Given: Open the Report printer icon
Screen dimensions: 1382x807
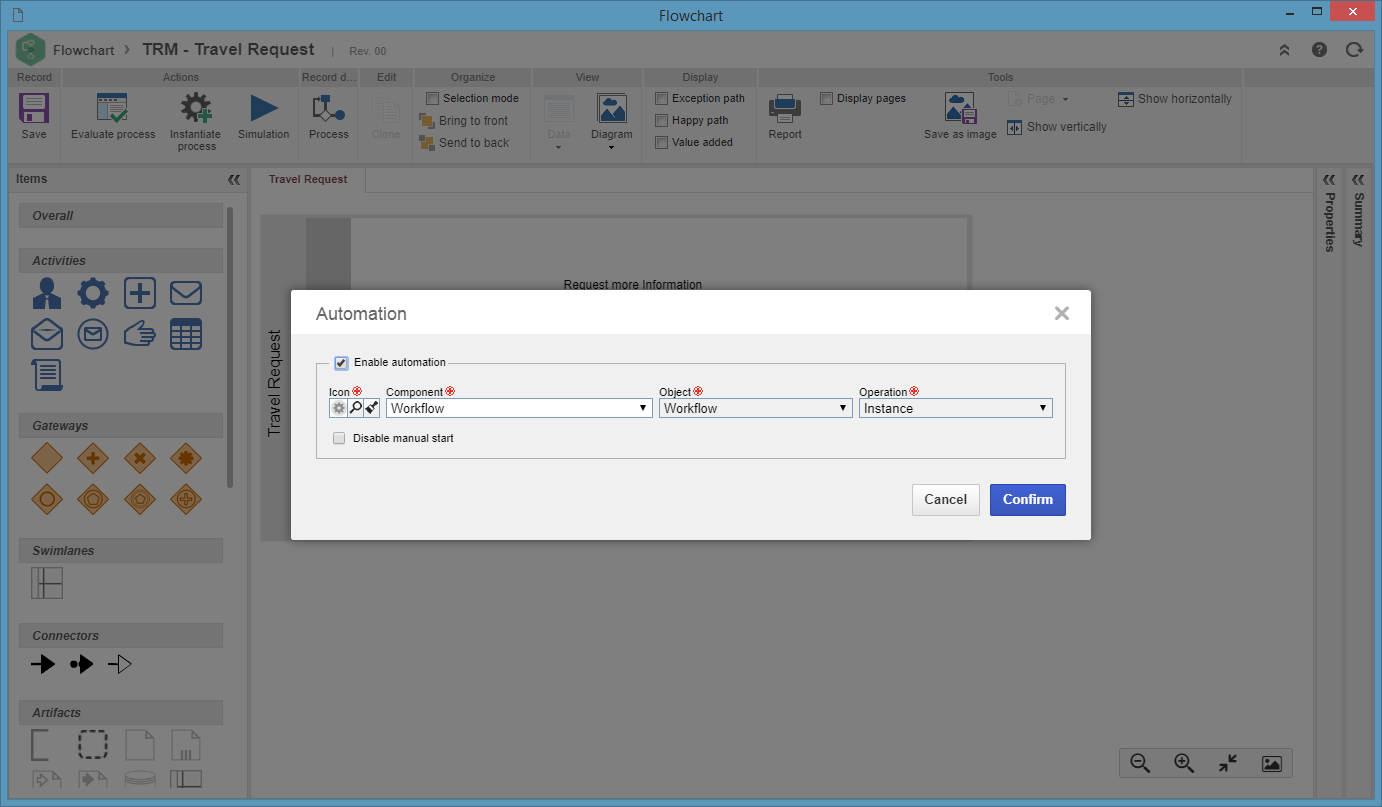Looking at the screenshot, I should click(x=785, y=108).
